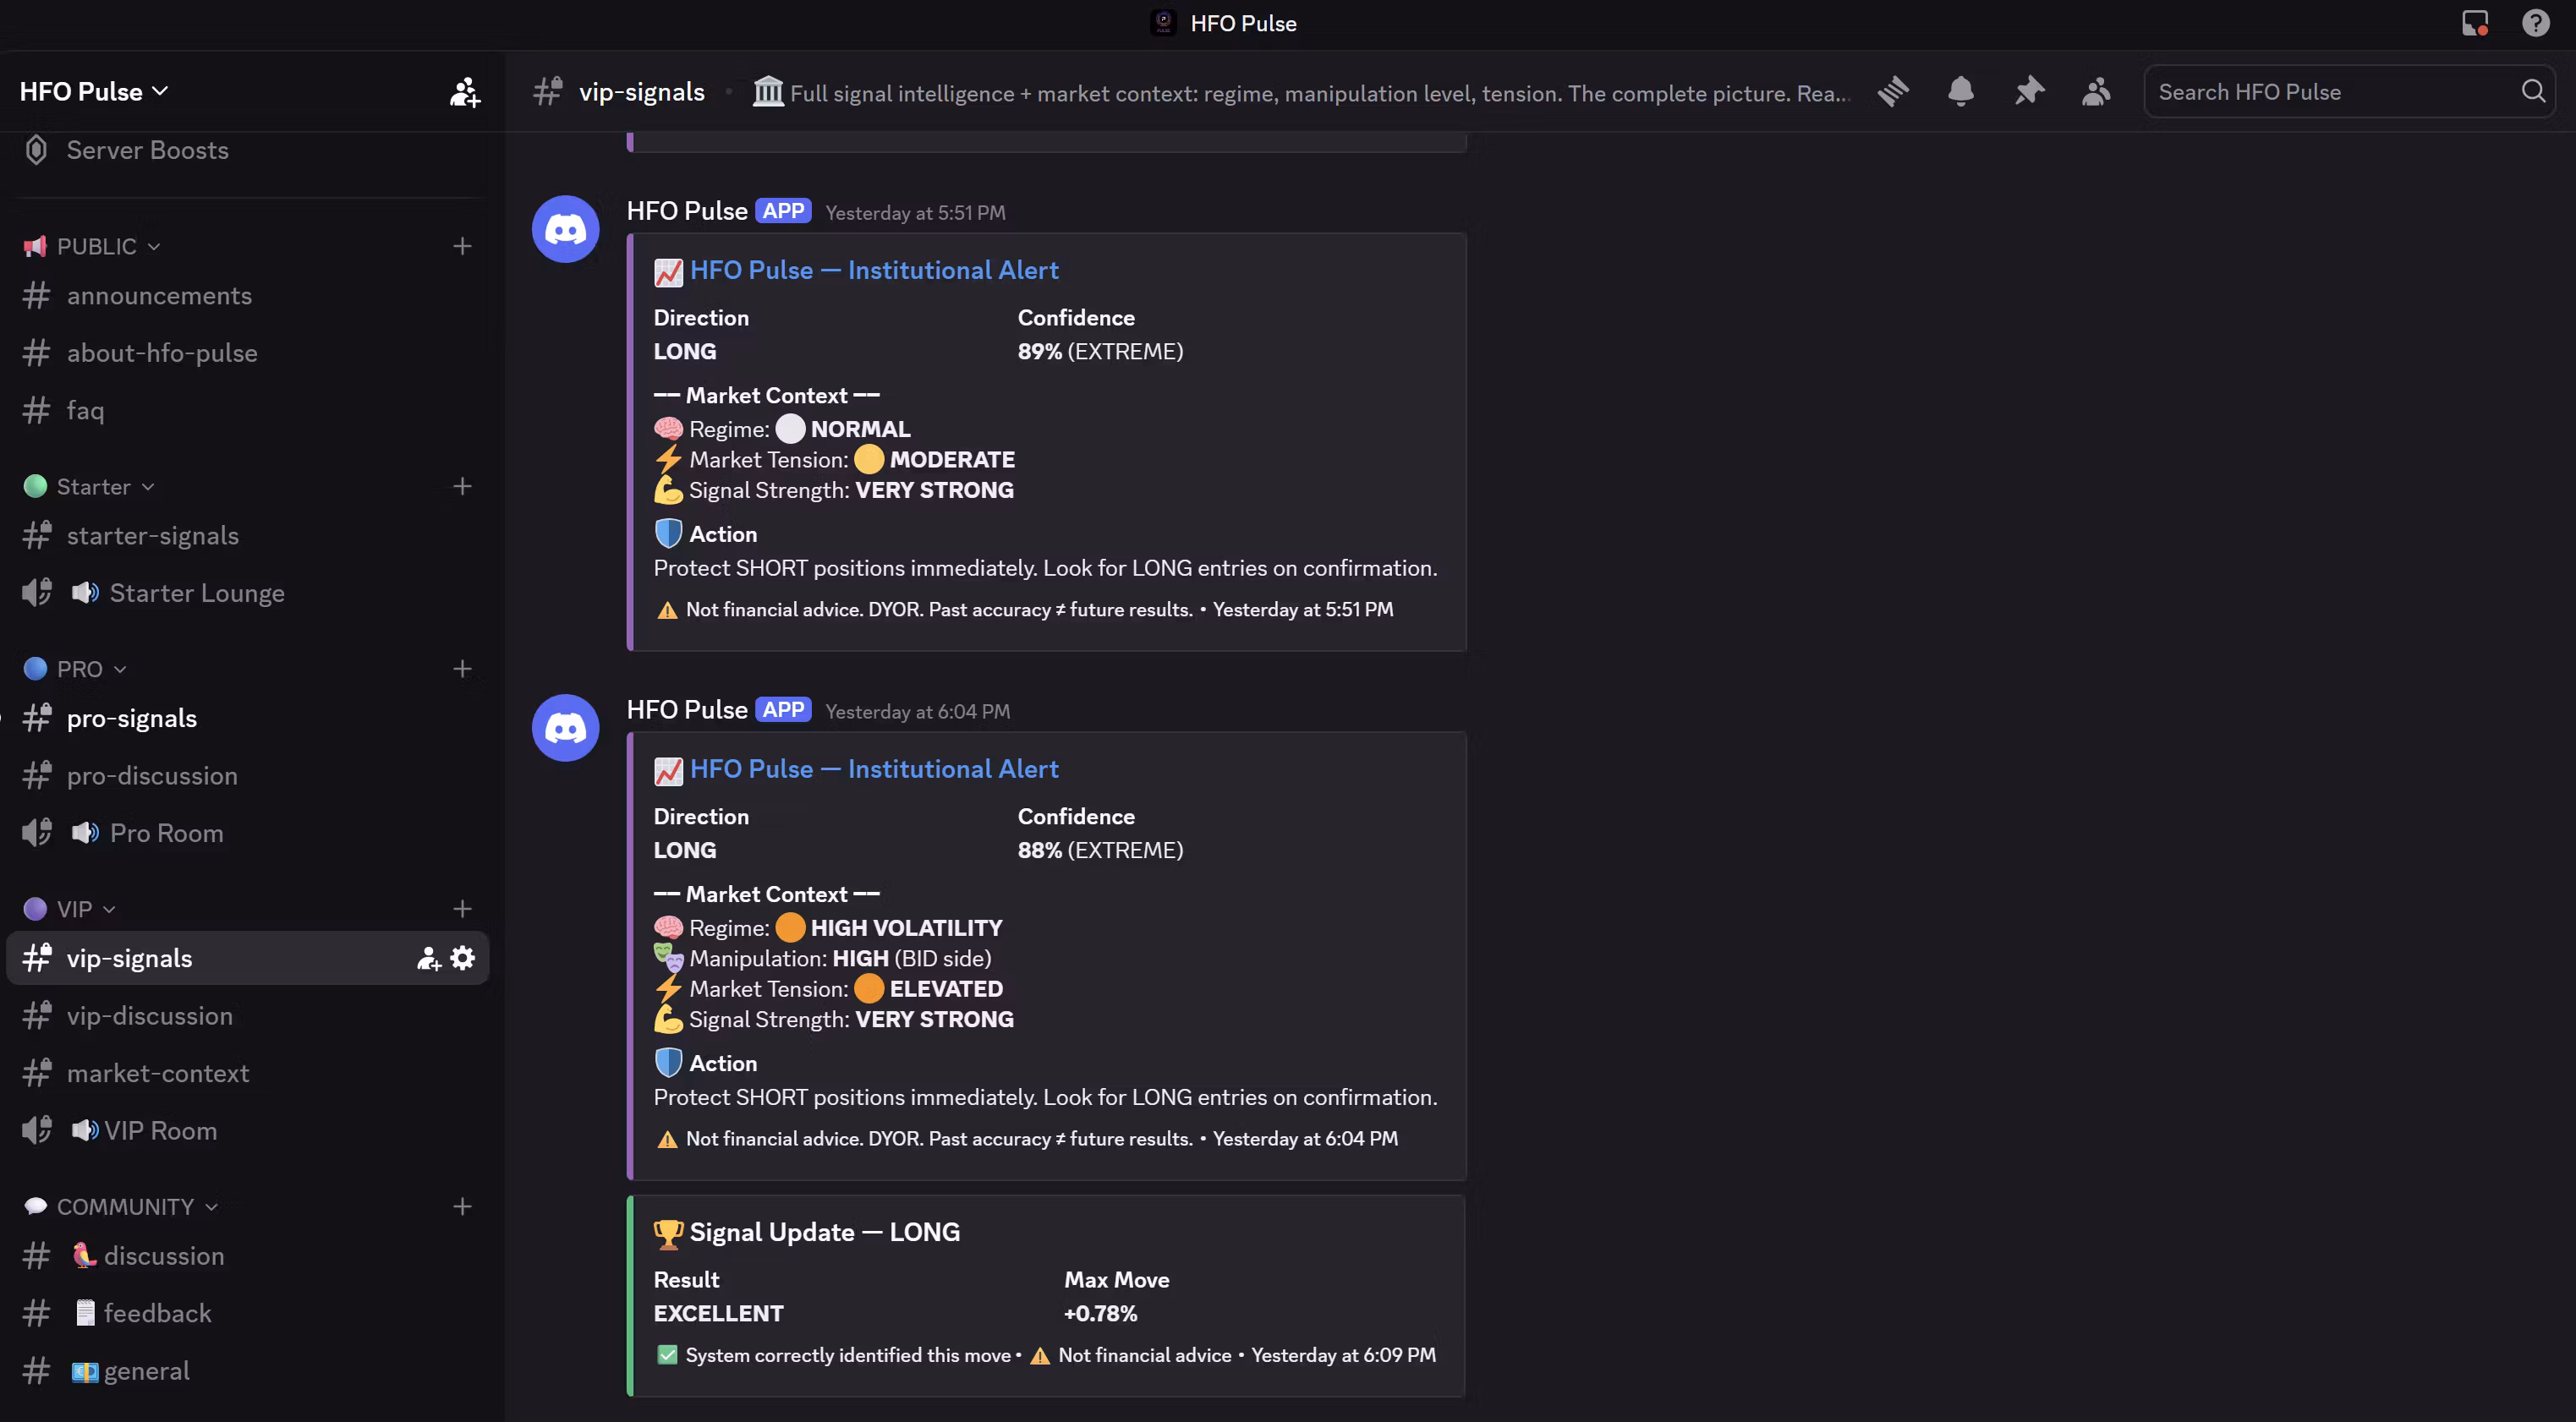Open the Threads icon in the channel header
Image resolution: width=2576 pixels, height=1422 pixels.
(1893, 92)
